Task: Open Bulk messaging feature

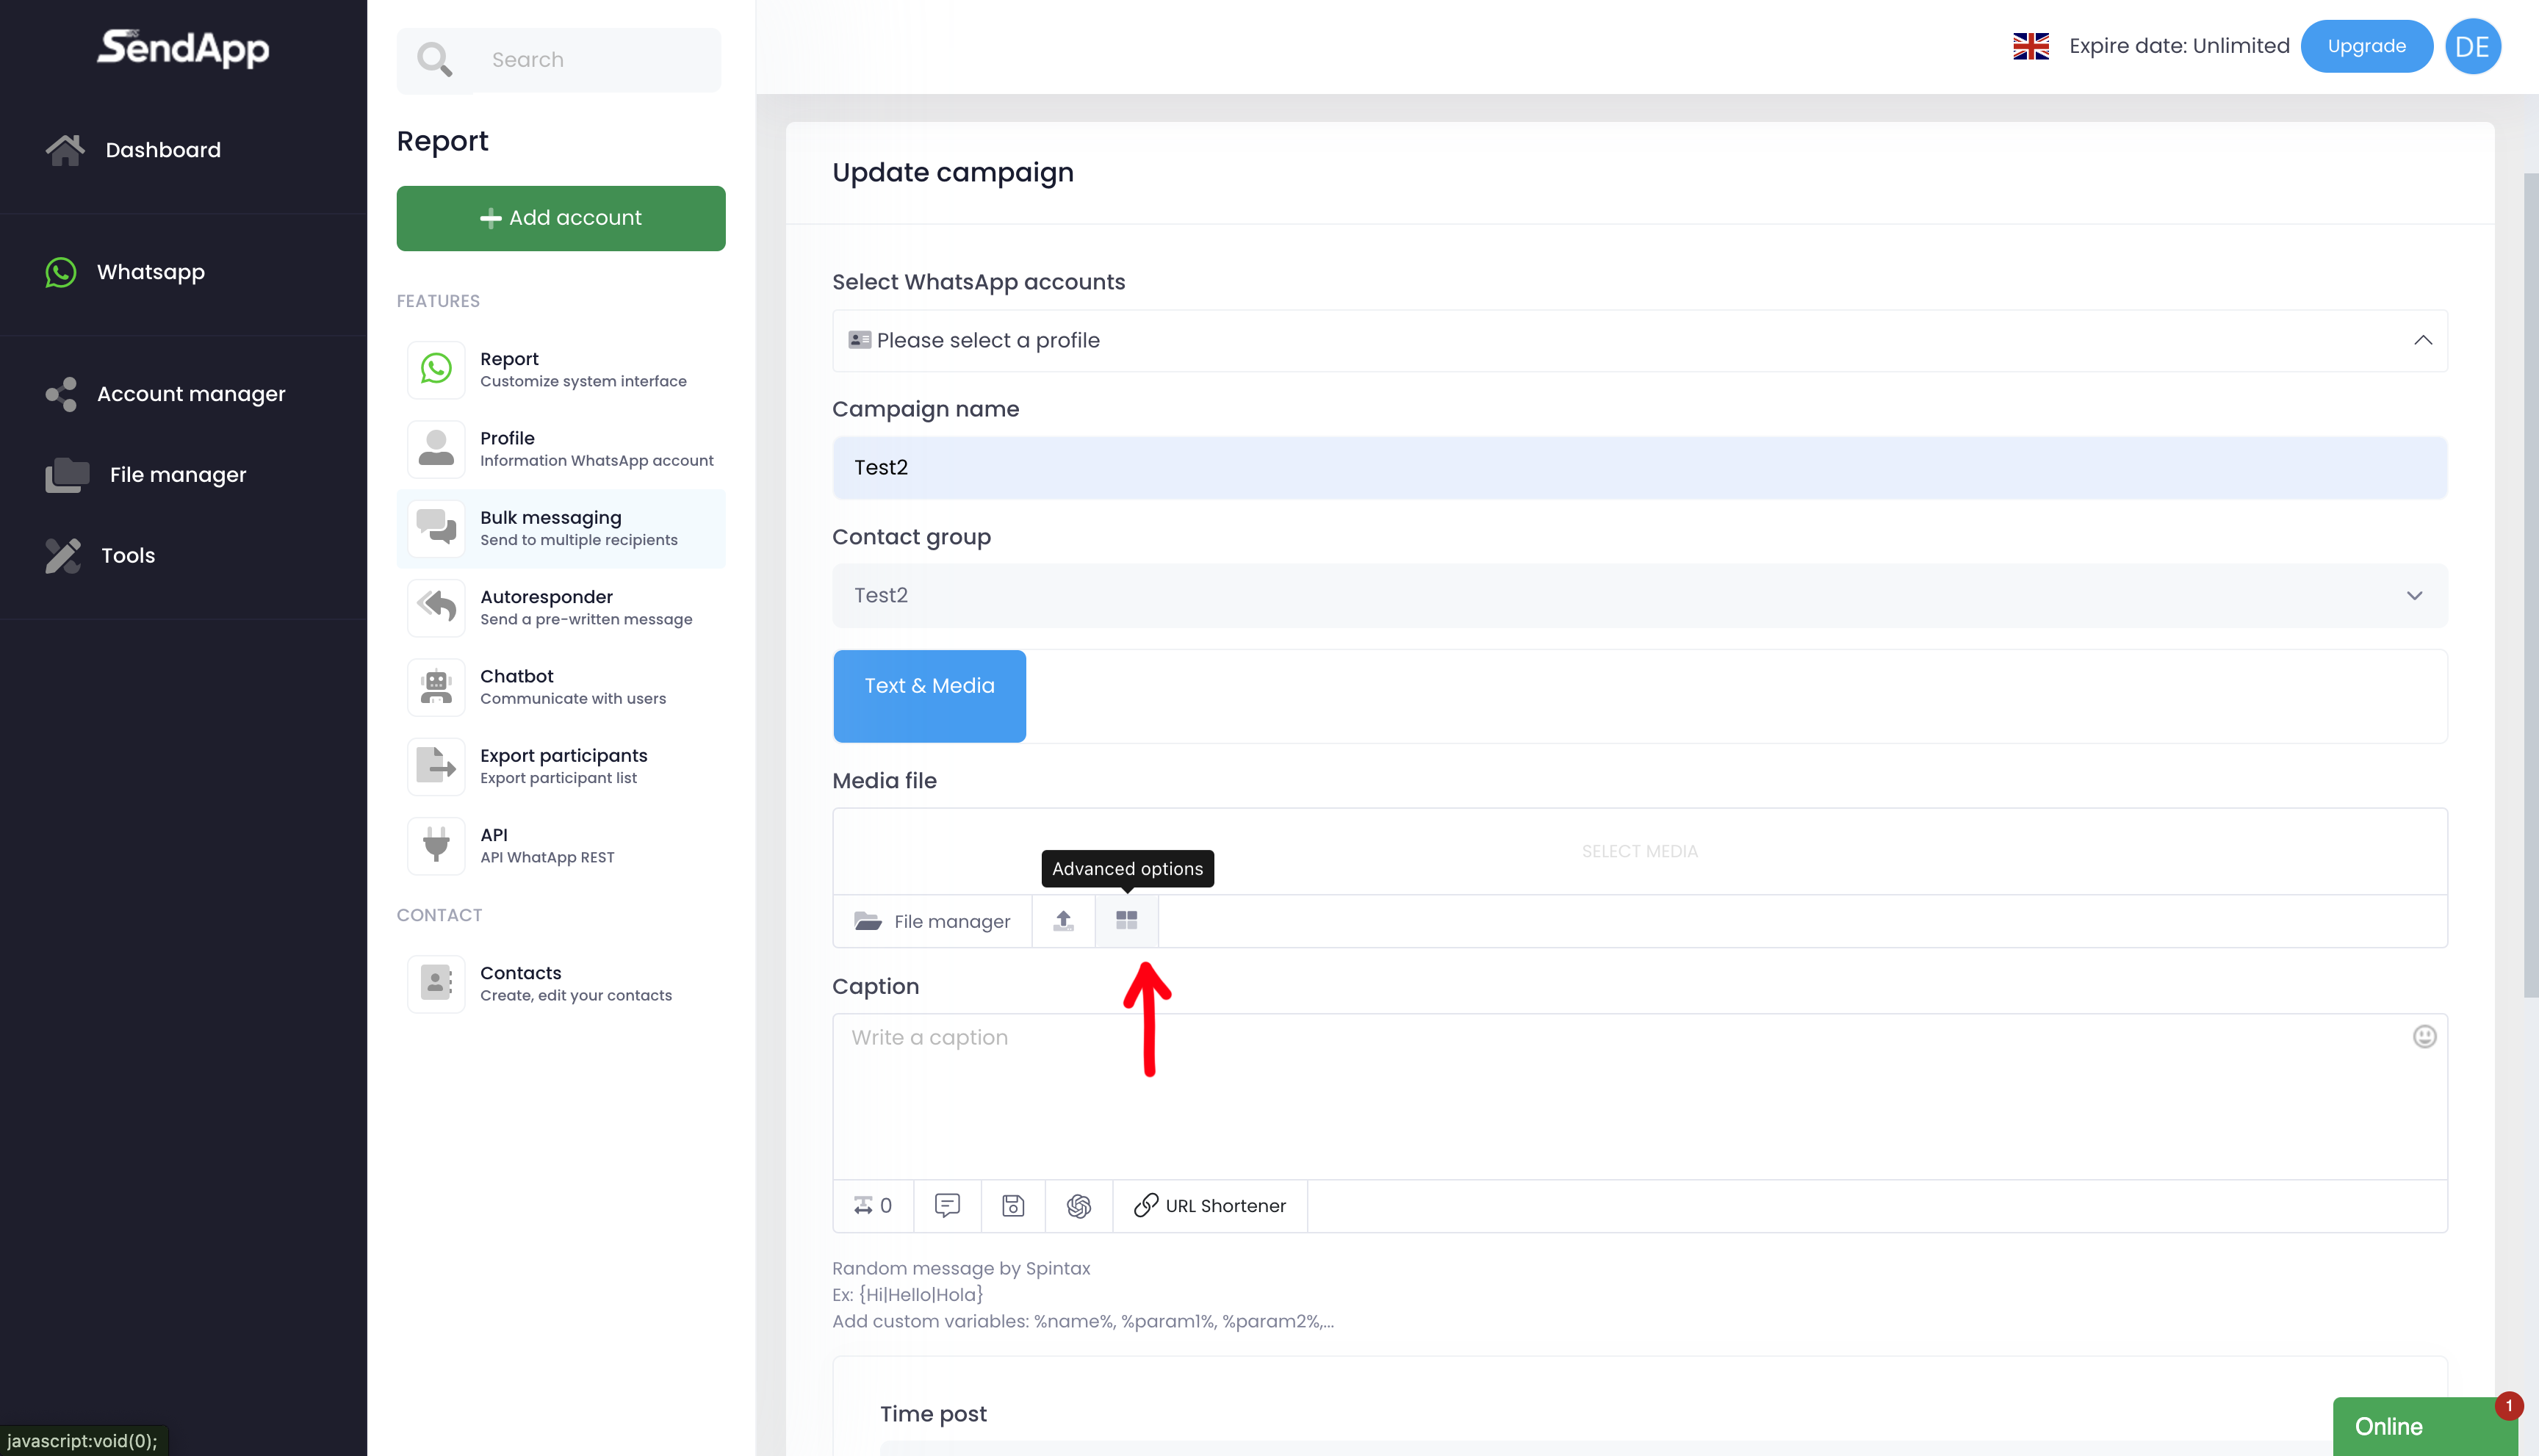Action: [560, 528]
